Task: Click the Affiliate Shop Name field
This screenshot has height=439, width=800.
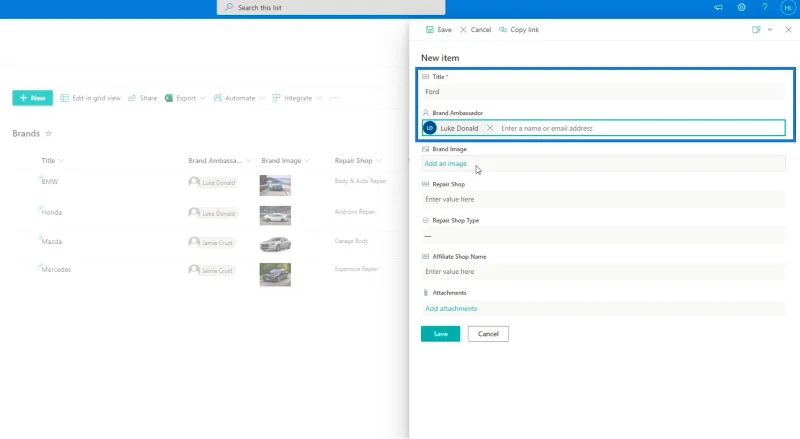Action: click(x=603, y=272)
